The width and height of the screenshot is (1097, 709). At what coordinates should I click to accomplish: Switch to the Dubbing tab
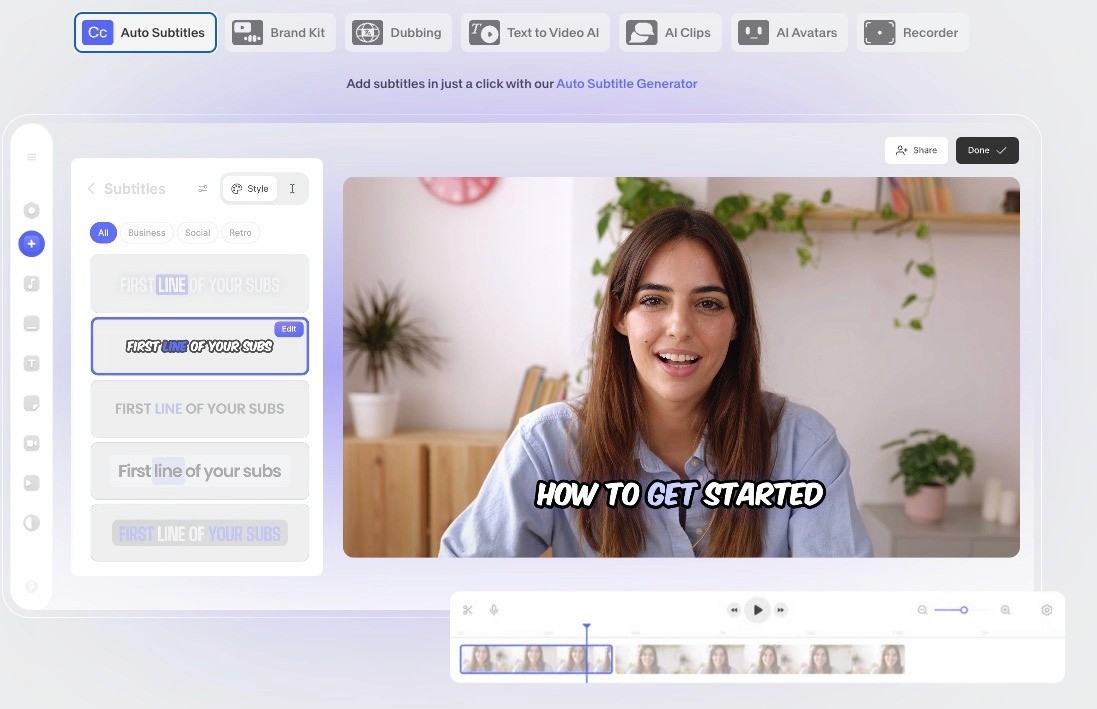pos(398,32)
